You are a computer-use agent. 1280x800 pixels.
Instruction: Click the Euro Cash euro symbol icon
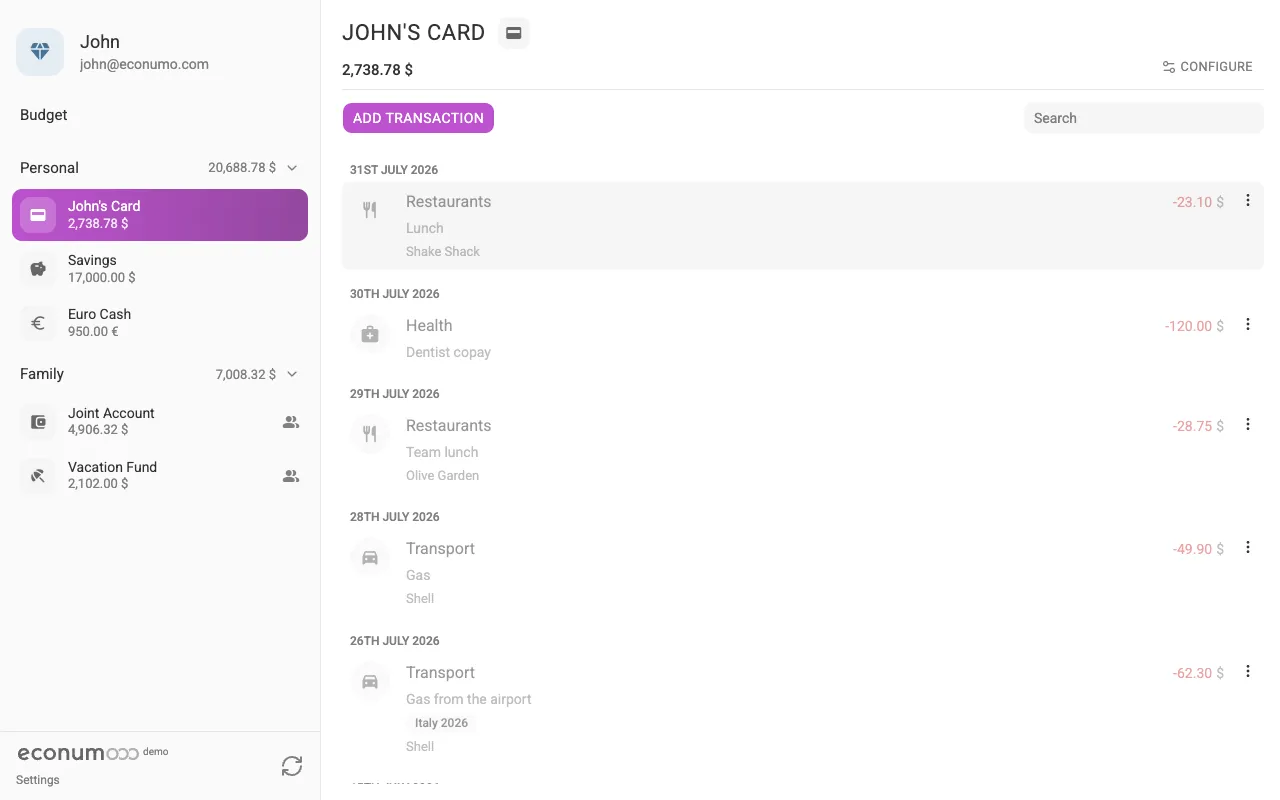pos(38,323)
